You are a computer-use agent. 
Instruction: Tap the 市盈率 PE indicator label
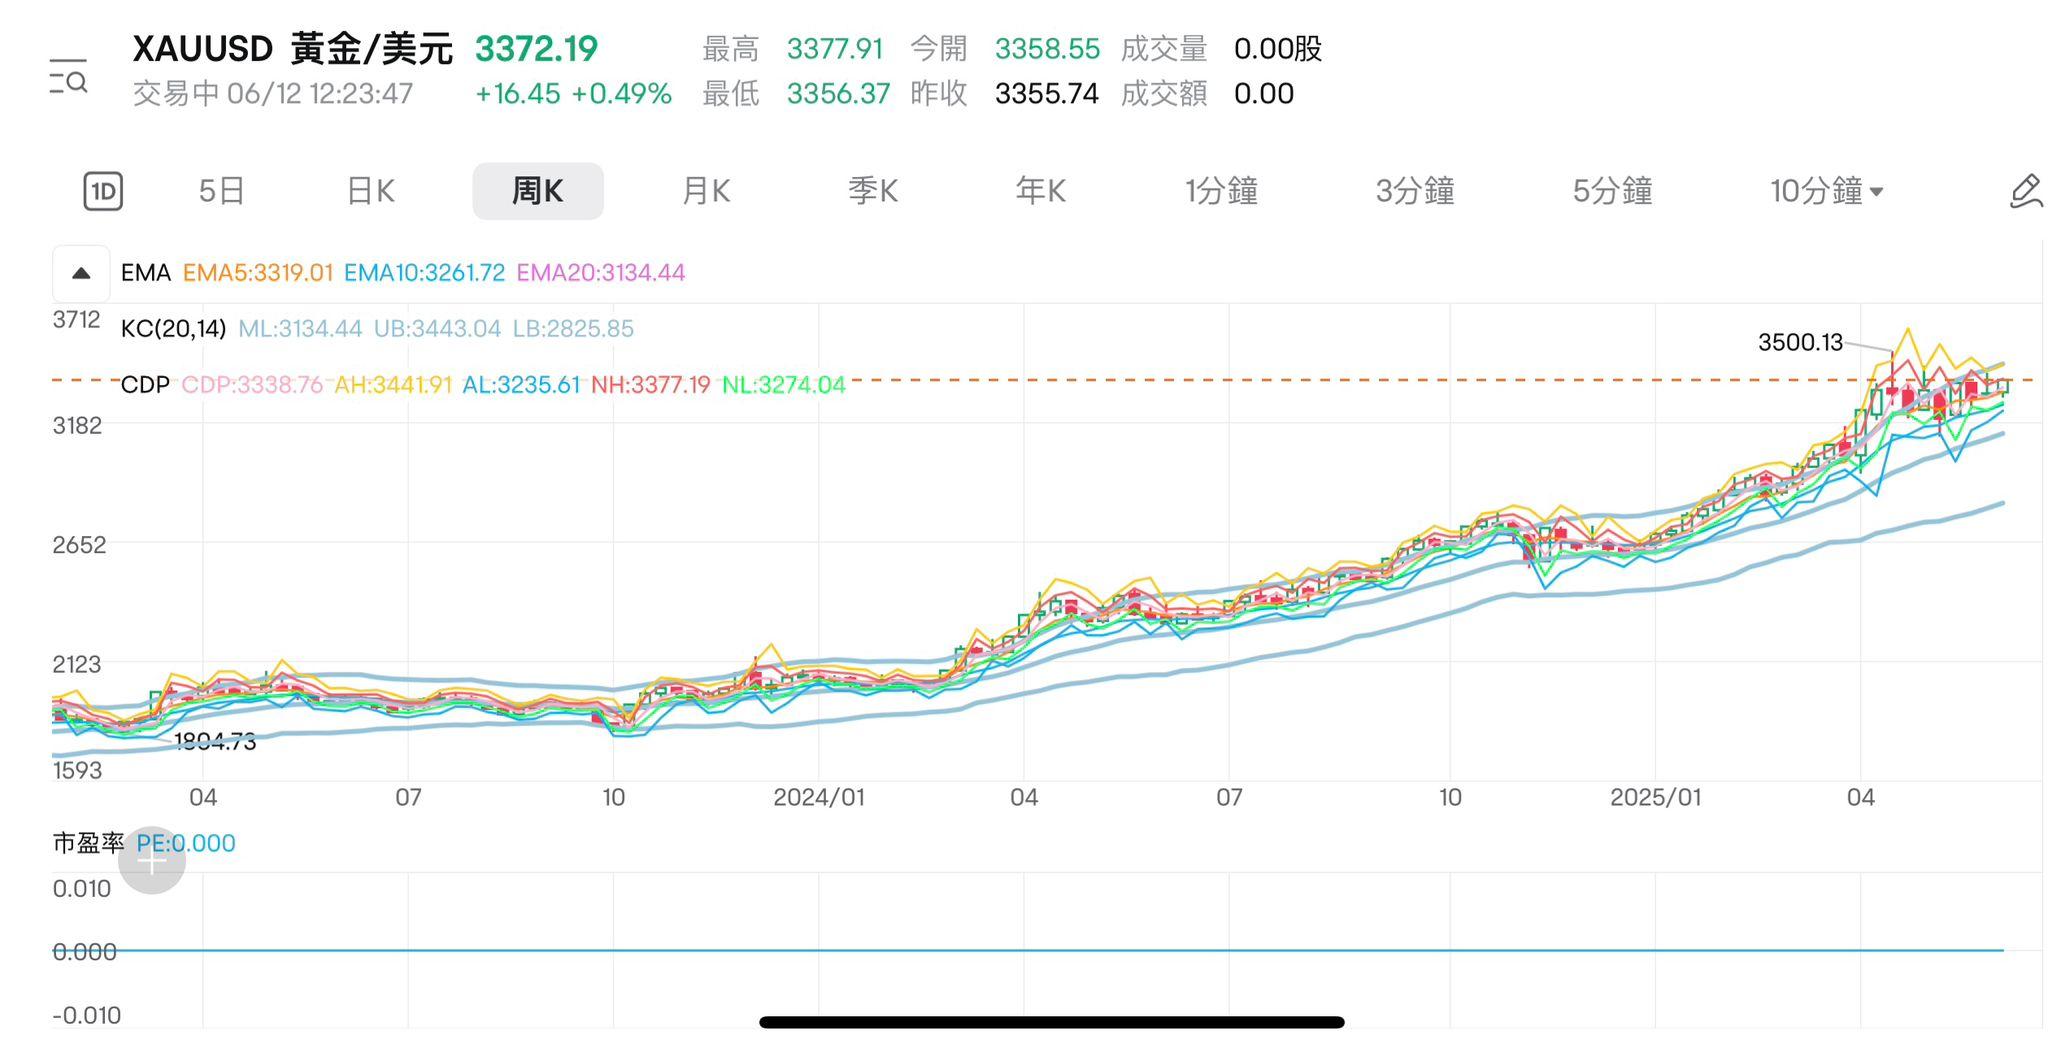(x=88, y=843)
